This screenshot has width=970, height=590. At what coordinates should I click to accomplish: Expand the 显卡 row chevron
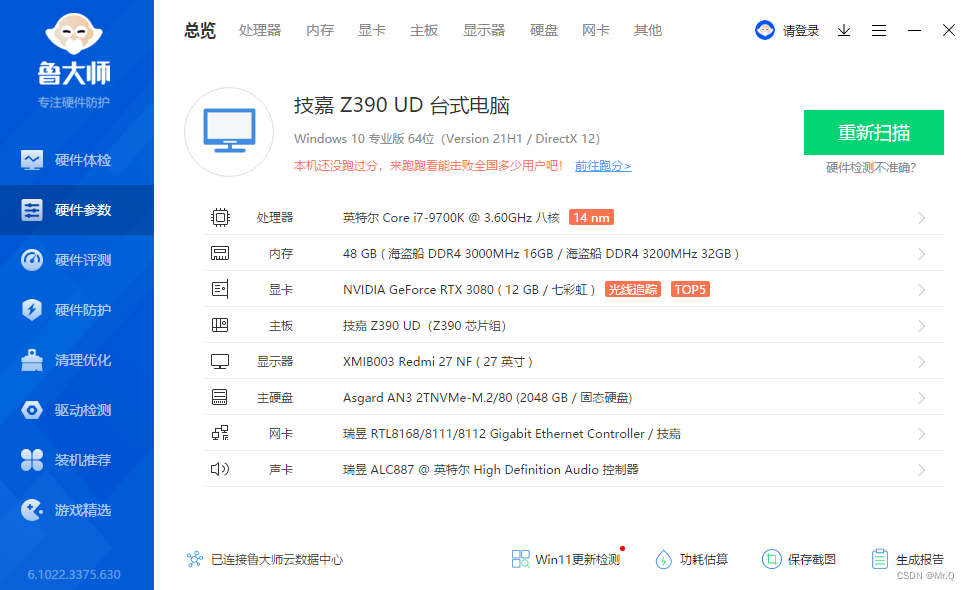pyautogui.click(x=922, y=290)
